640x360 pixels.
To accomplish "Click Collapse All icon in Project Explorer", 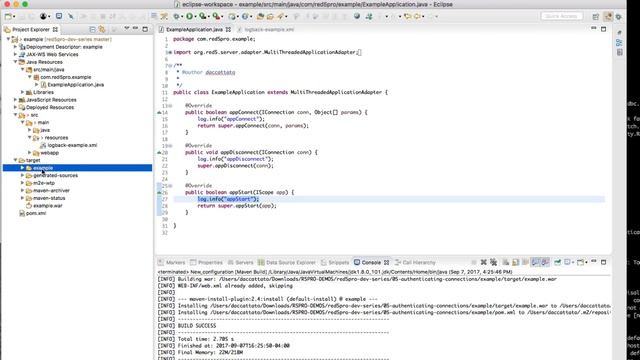I will tap(93, 29).
